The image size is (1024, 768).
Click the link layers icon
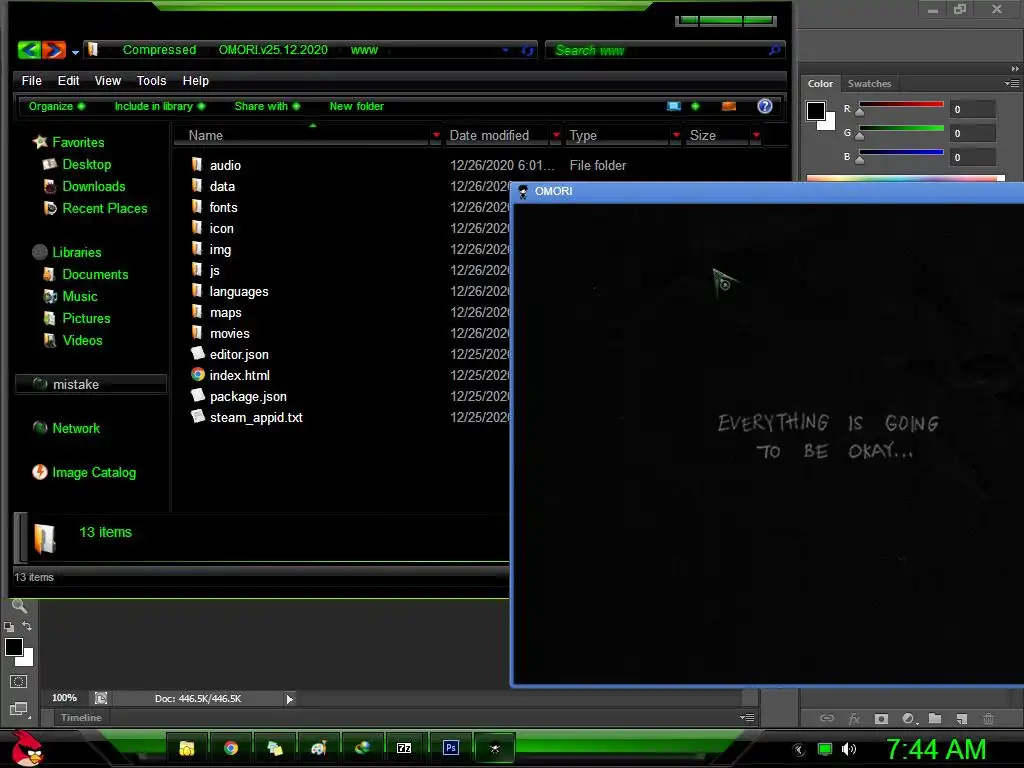coord(827,718)
